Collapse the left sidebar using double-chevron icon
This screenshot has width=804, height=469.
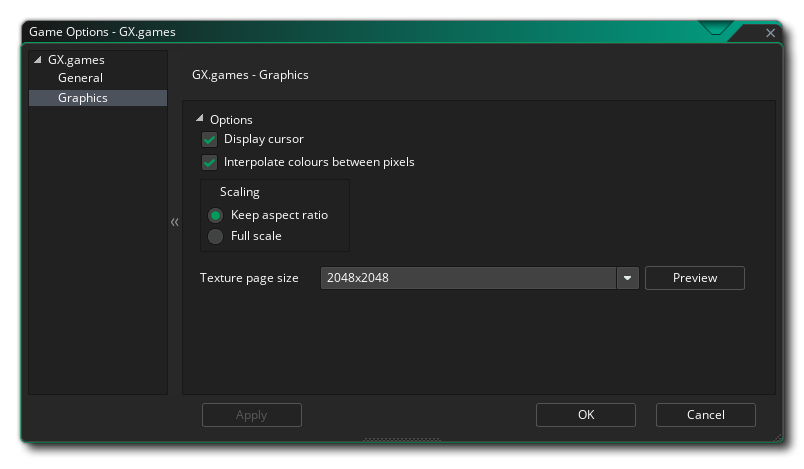tap(175, 222)
